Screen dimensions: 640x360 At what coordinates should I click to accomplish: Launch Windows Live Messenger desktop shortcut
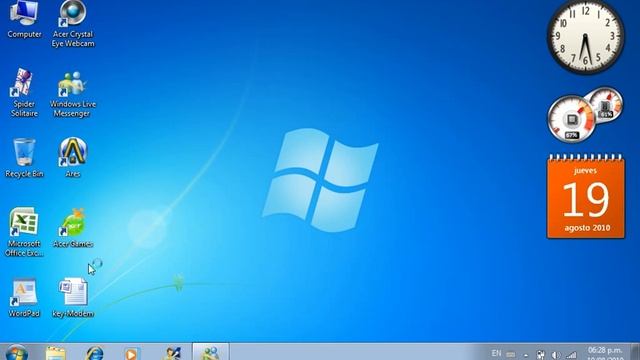(73, 94)
